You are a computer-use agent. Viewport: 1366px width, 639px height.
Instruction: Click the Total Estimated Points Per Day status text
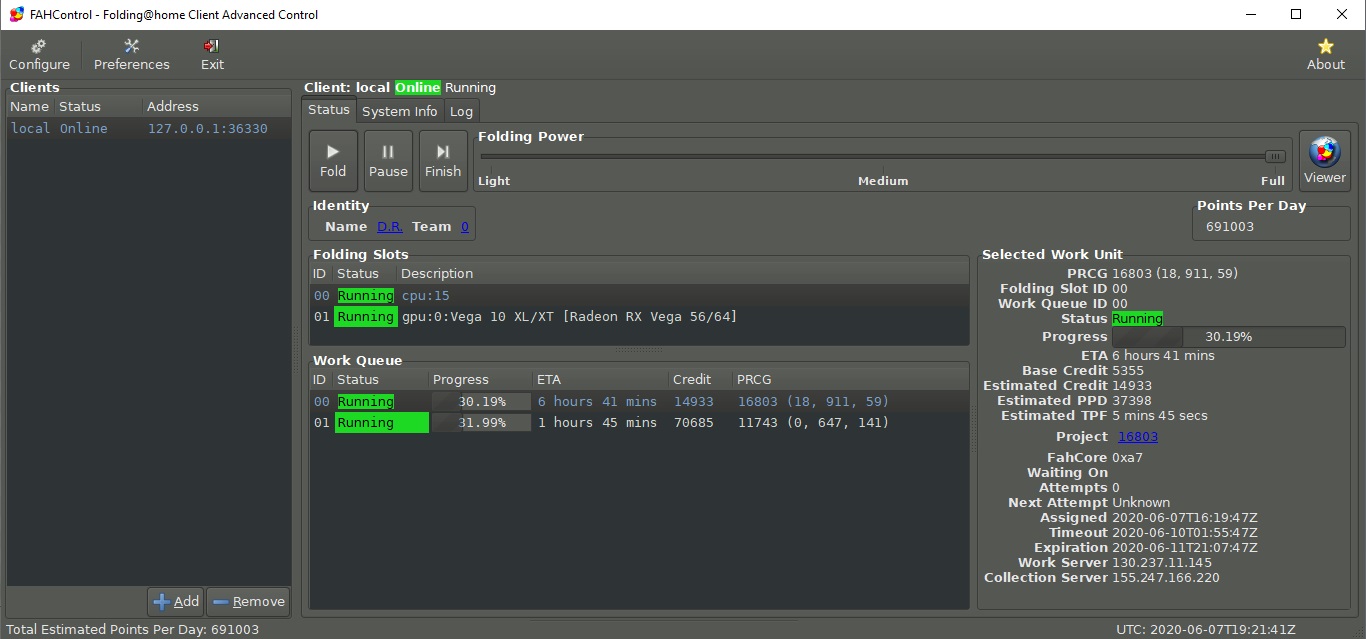point(133,630)
